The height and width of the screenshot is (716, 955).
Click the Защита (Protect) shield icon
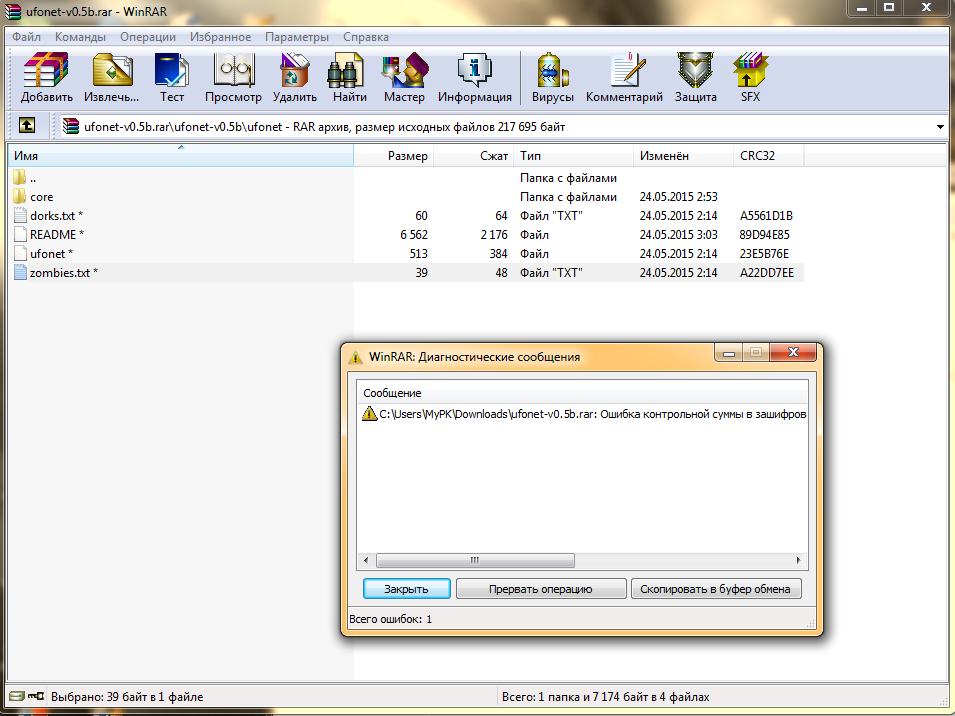[695, 69]
